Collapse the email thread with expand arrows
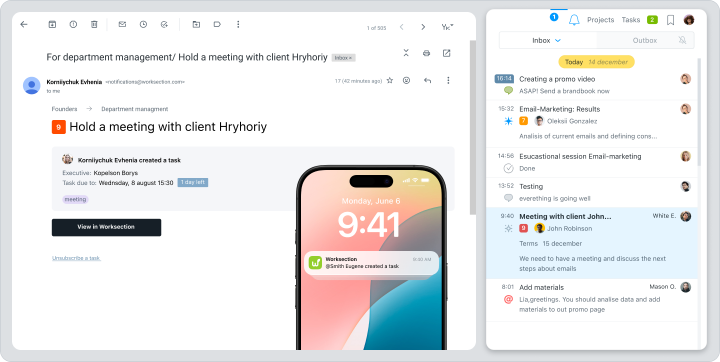Image resolution: width=720 pixels, height=362 pixels. point(406,53)
